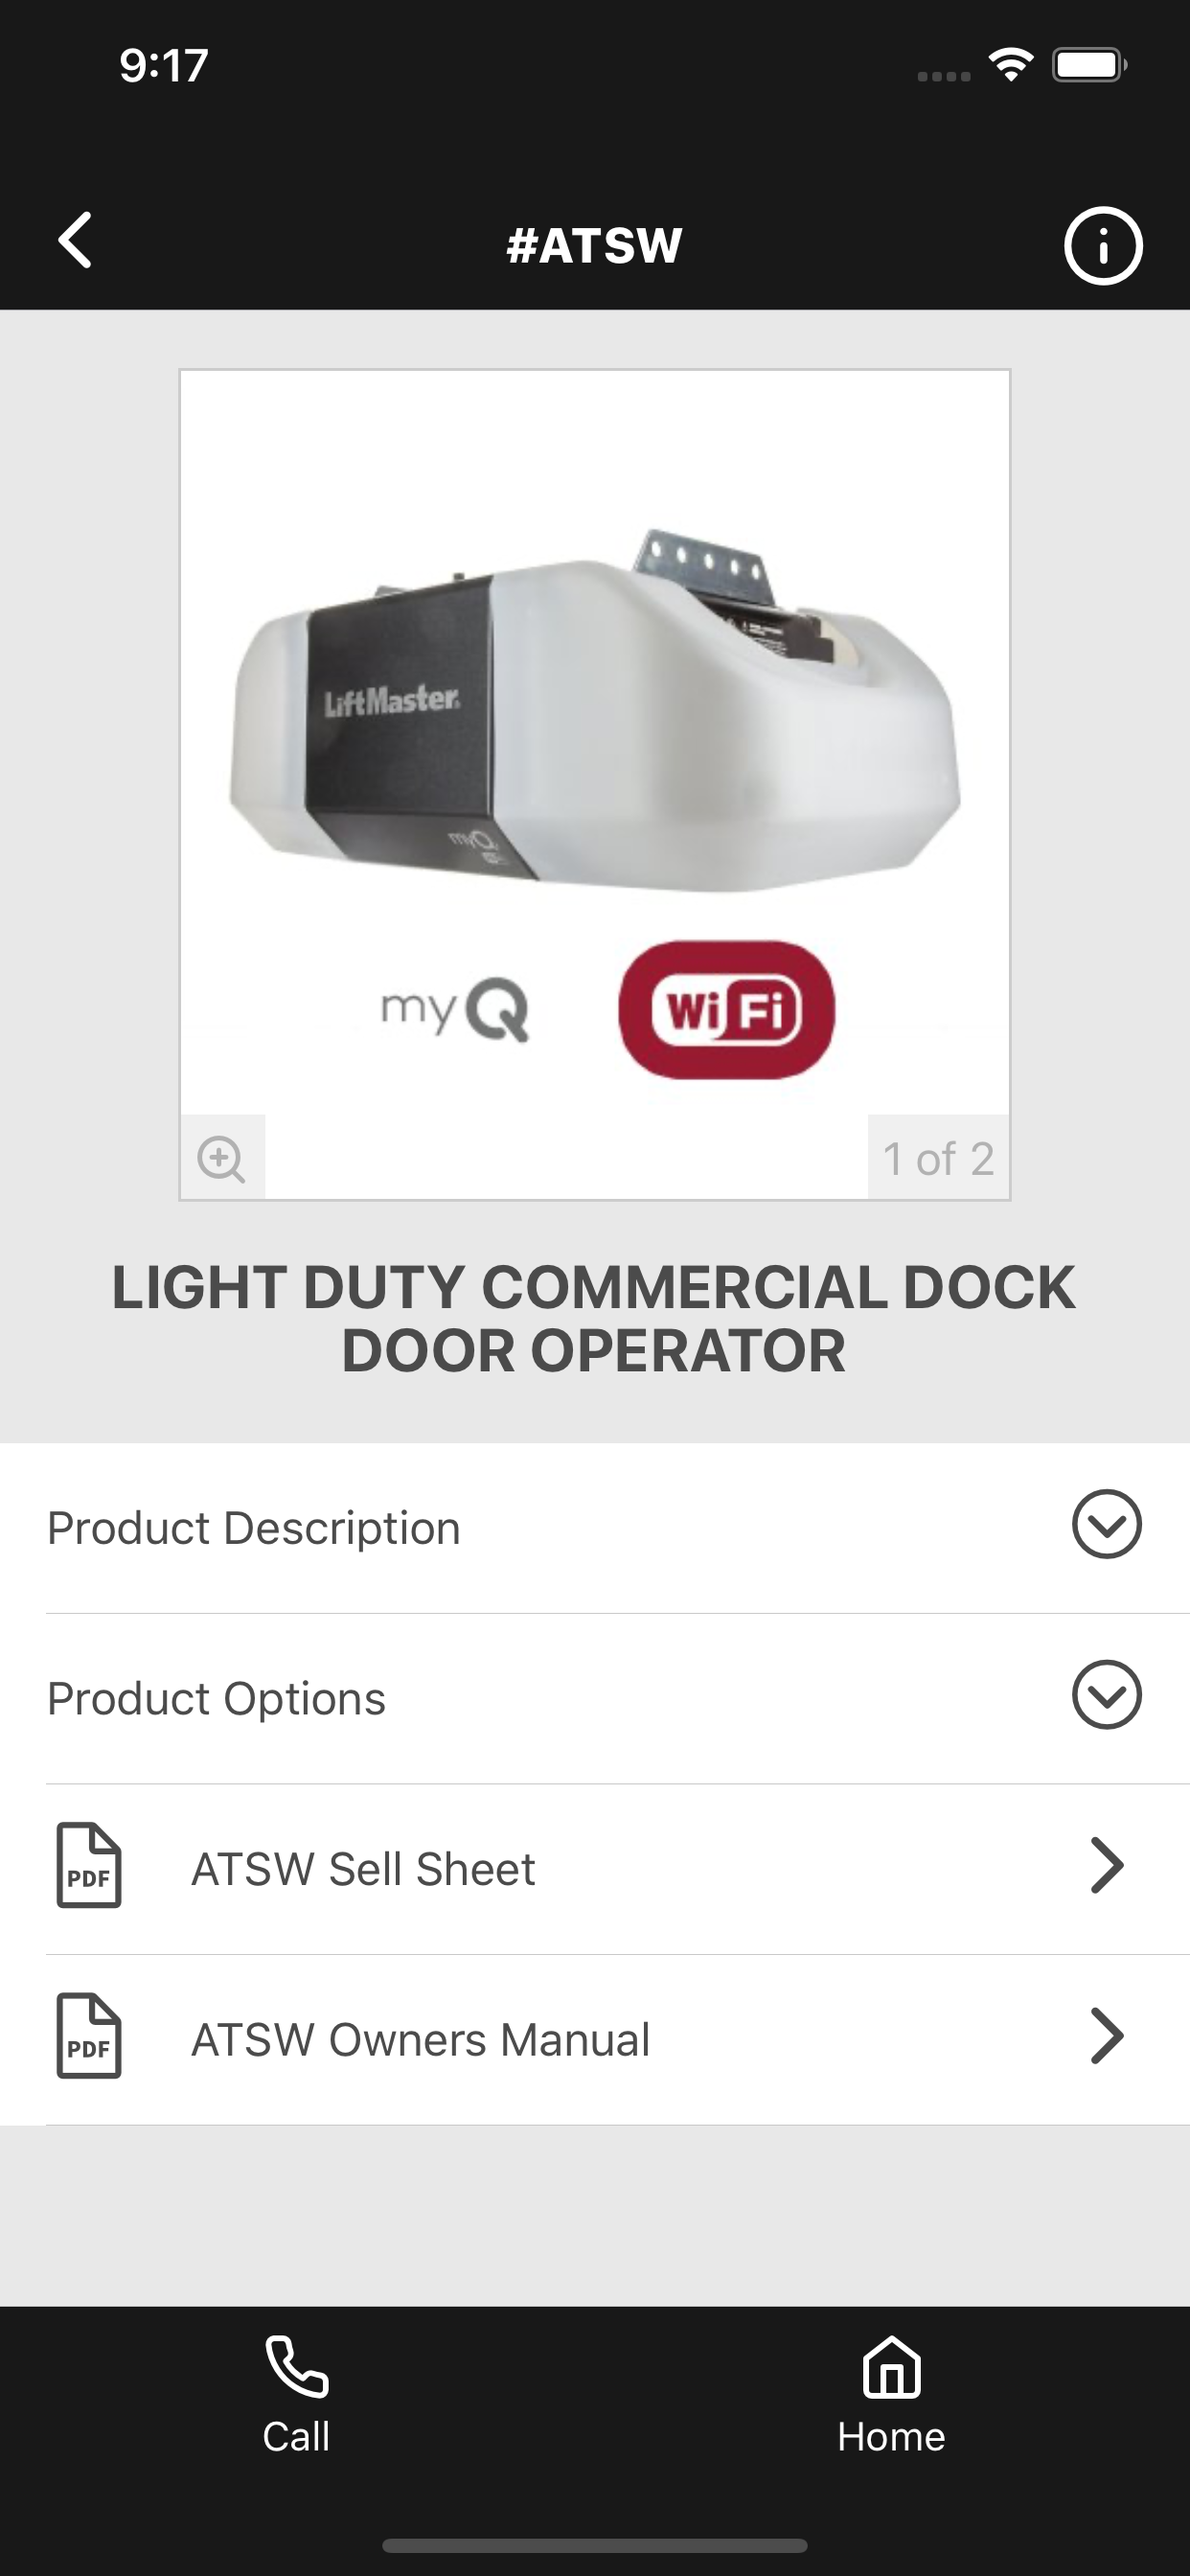Screen dimensions: 1190x2576
Task: Tap the phone Call icon
Action: click(x=296, y=2366)
